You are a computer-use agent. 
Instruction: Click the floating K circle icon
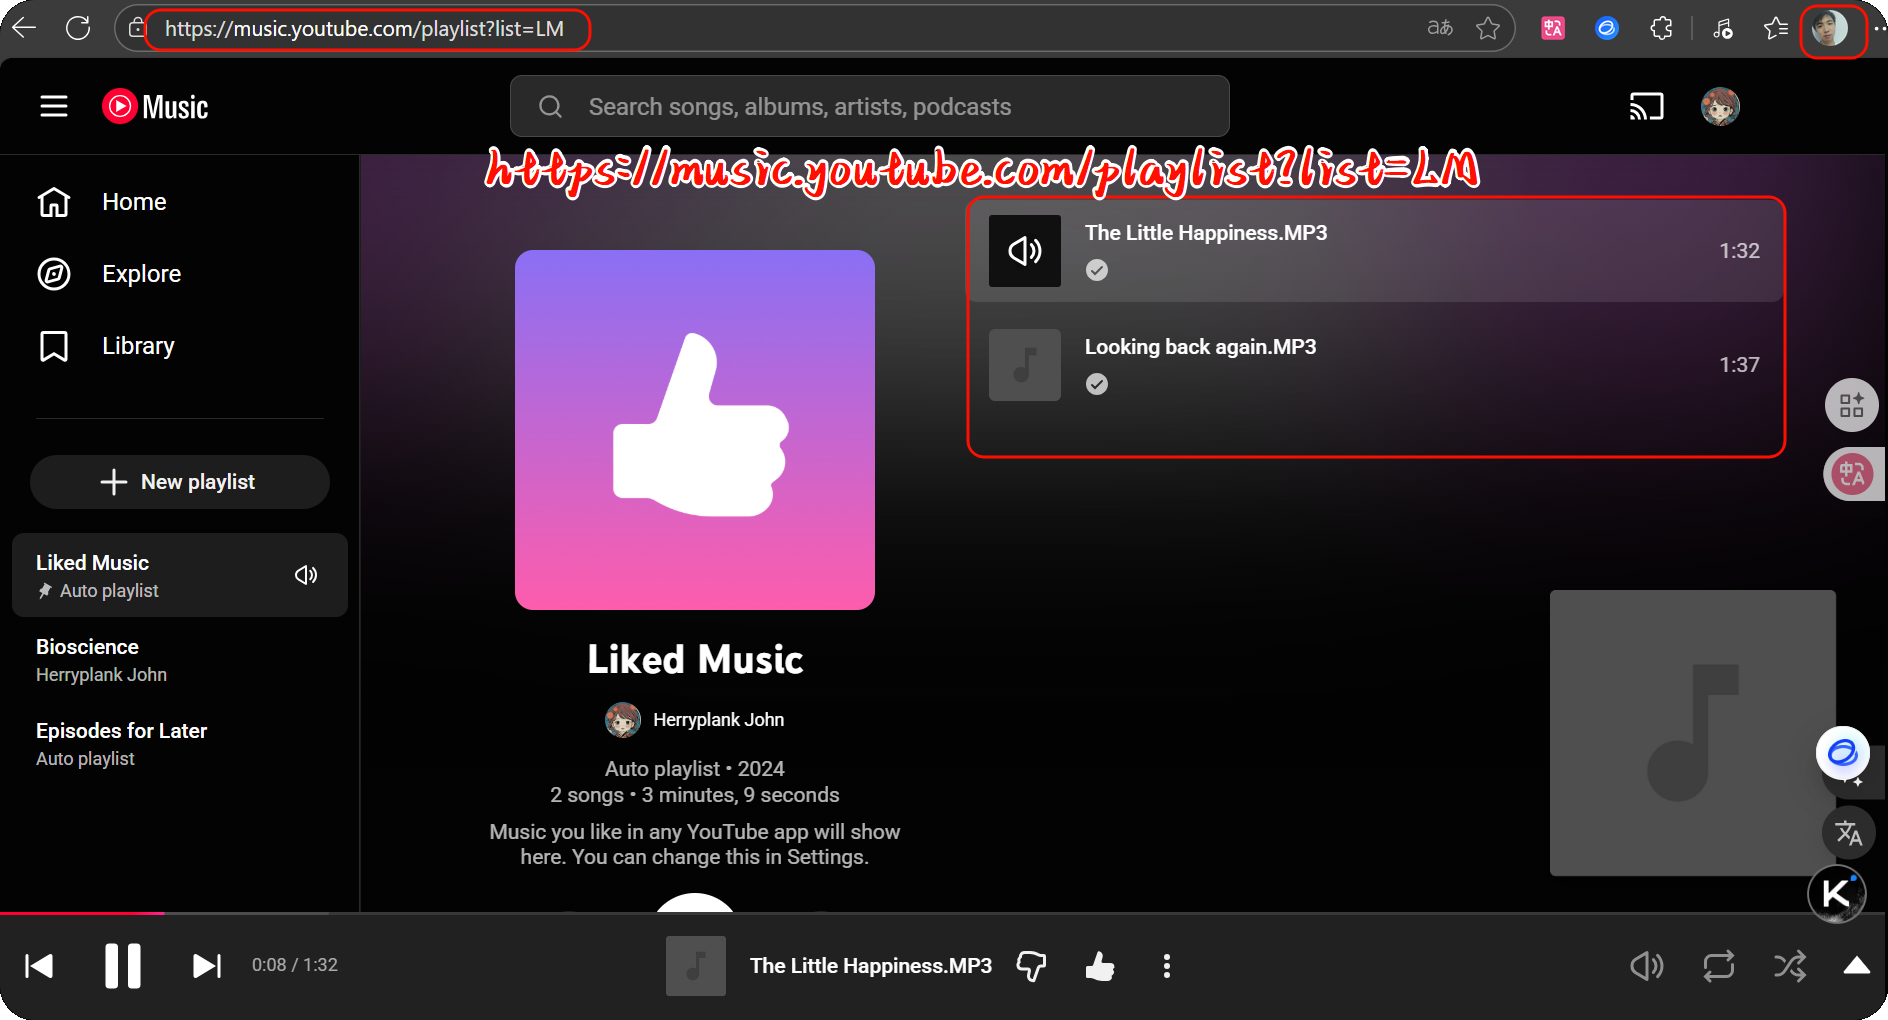click(x=1837, y=894)
